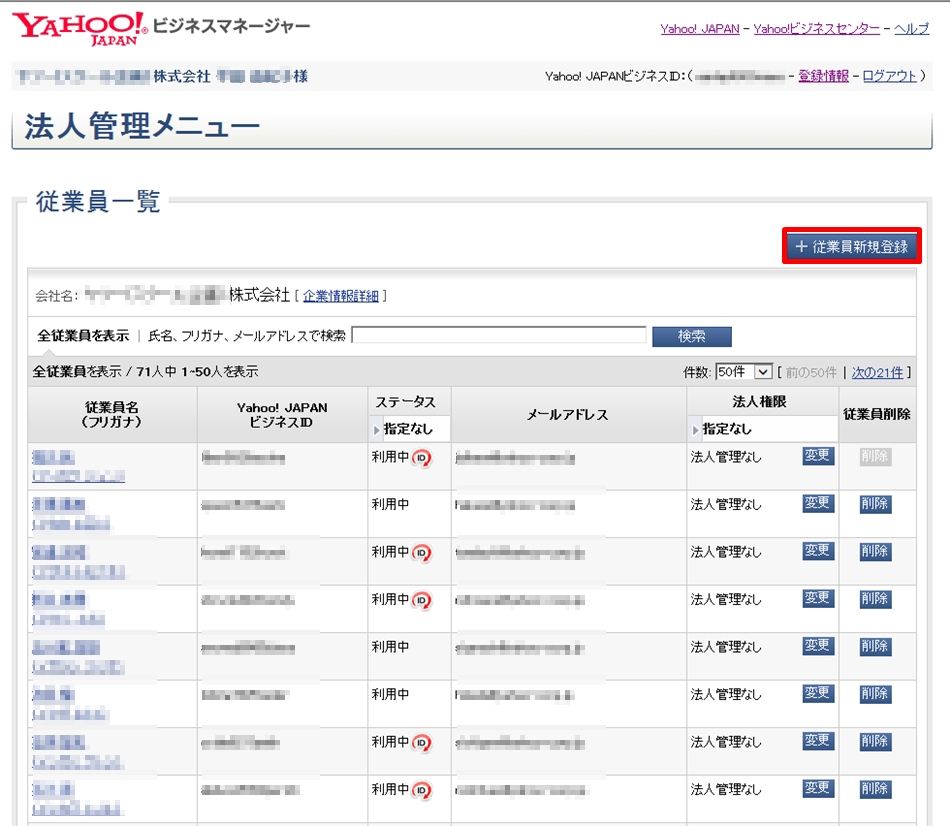
Task: Click 削除 button in second employee row
Action: pos(875,504)
